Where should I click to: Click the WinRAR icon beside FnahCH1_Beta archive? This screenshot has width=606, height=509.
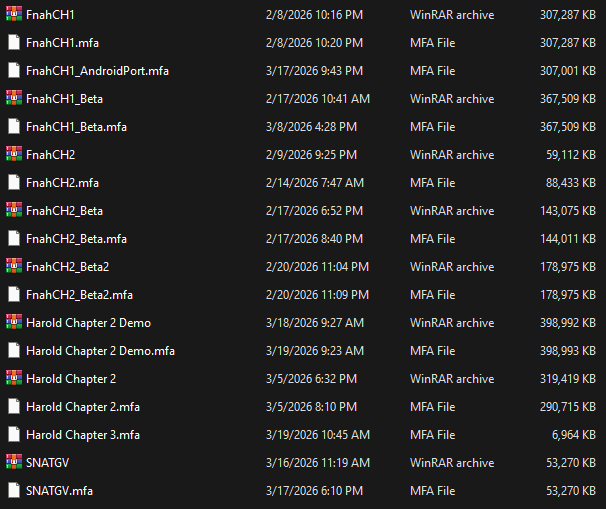(13, 99)
